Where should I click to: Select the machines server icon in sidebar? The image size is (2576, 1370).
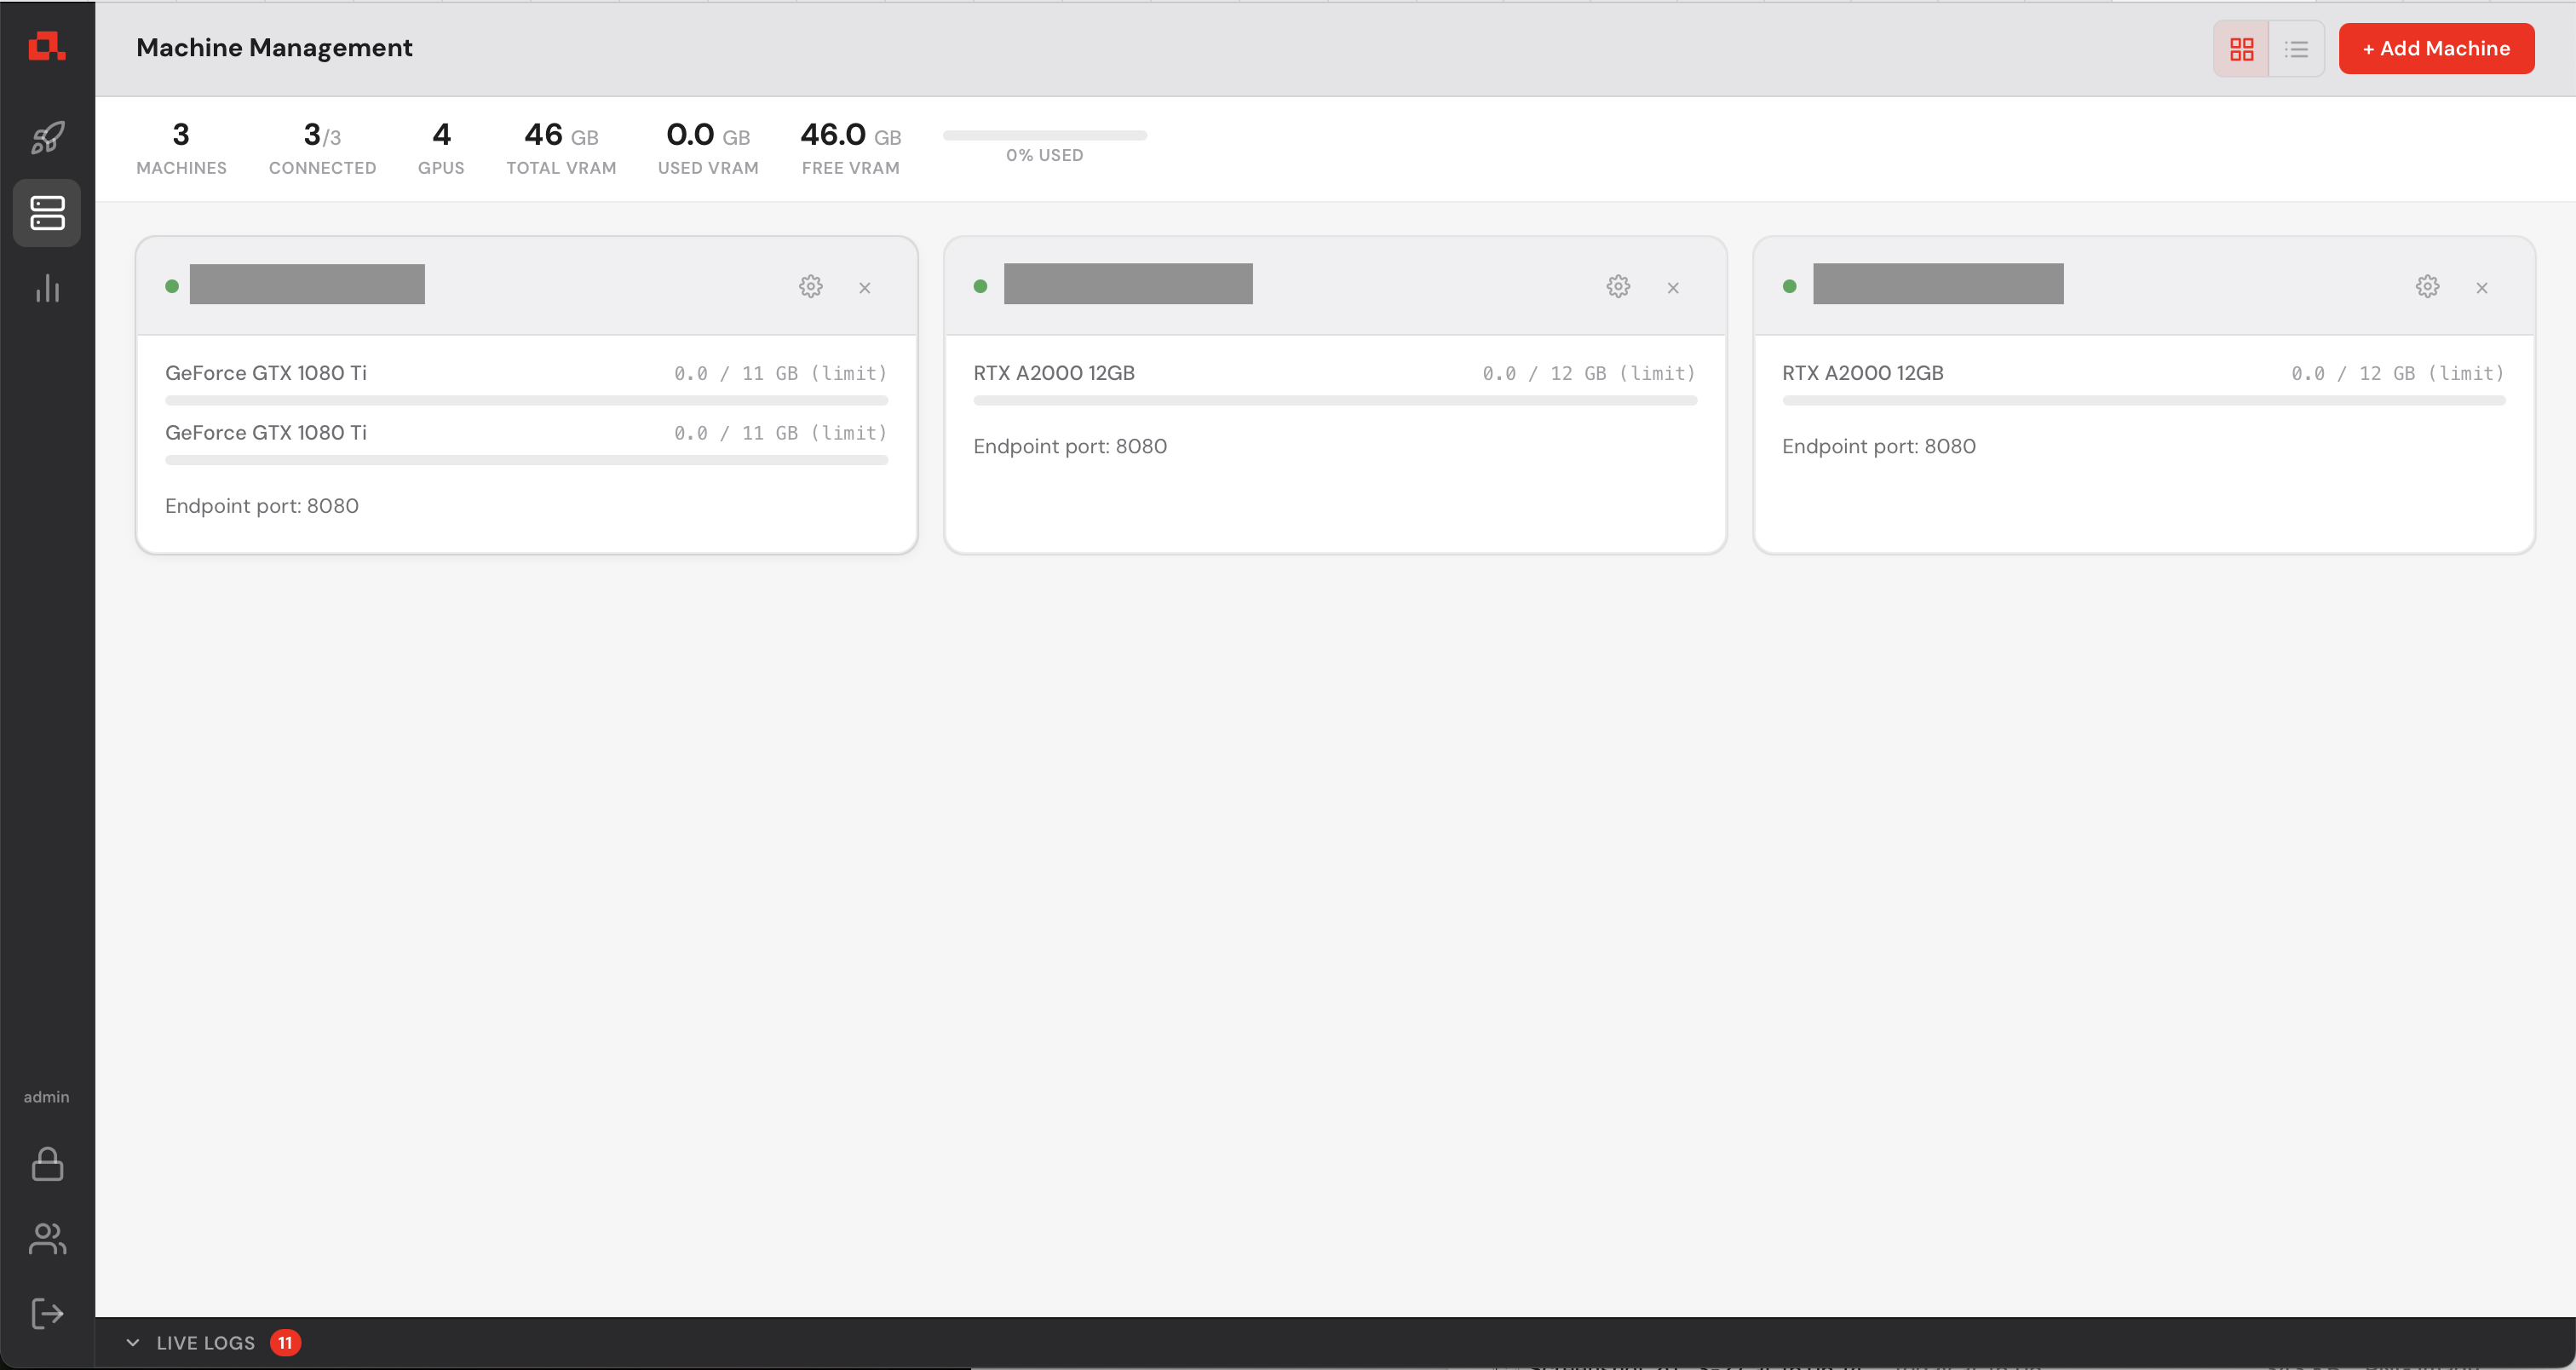click(47, 212)
